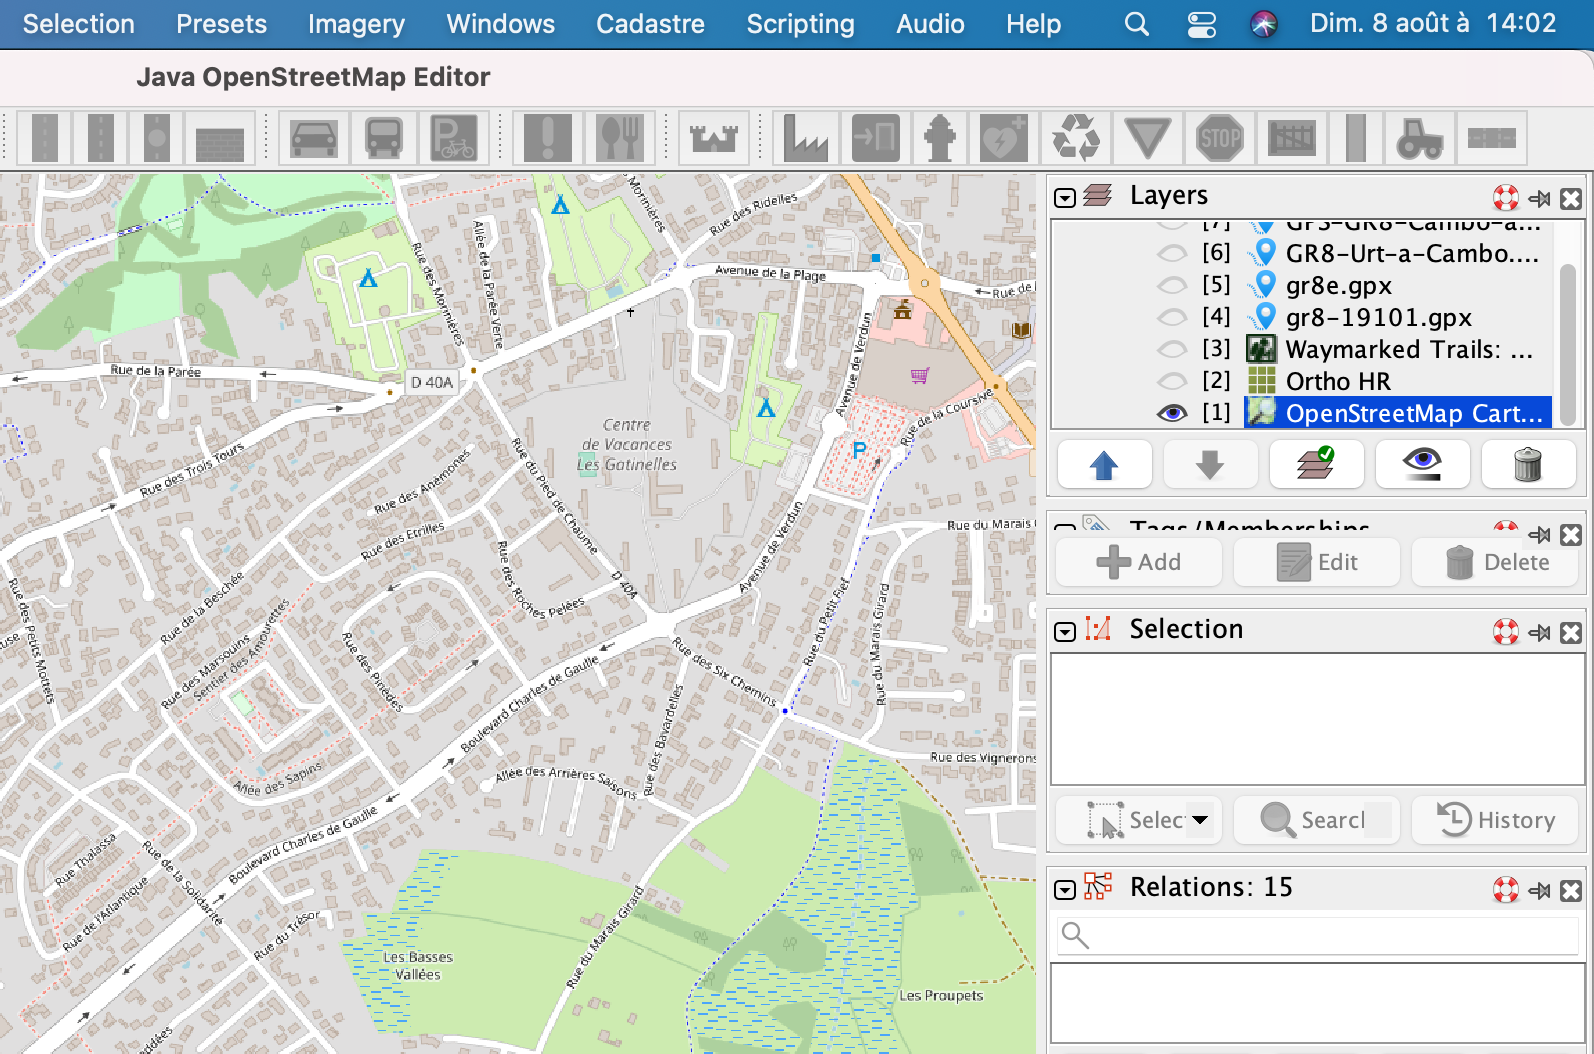Open help for the Selection panel
The height and width of the screenshot is (1054, 1594).
point(1506,632)
